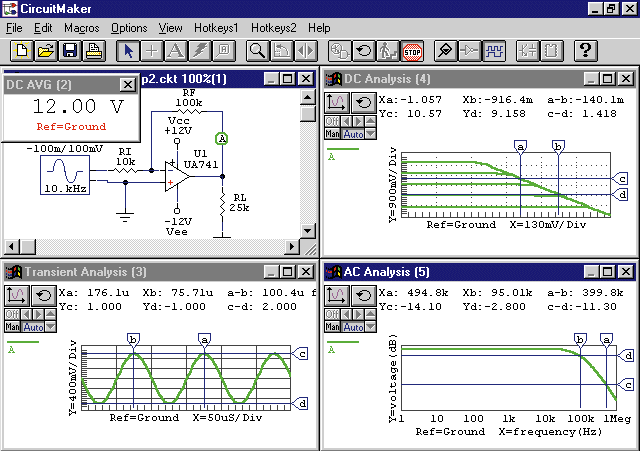The width and height of the screenshot is (640, 451).
Task: Click cursor 'b' marker in Transient Analysis
Action: point(133,340)
